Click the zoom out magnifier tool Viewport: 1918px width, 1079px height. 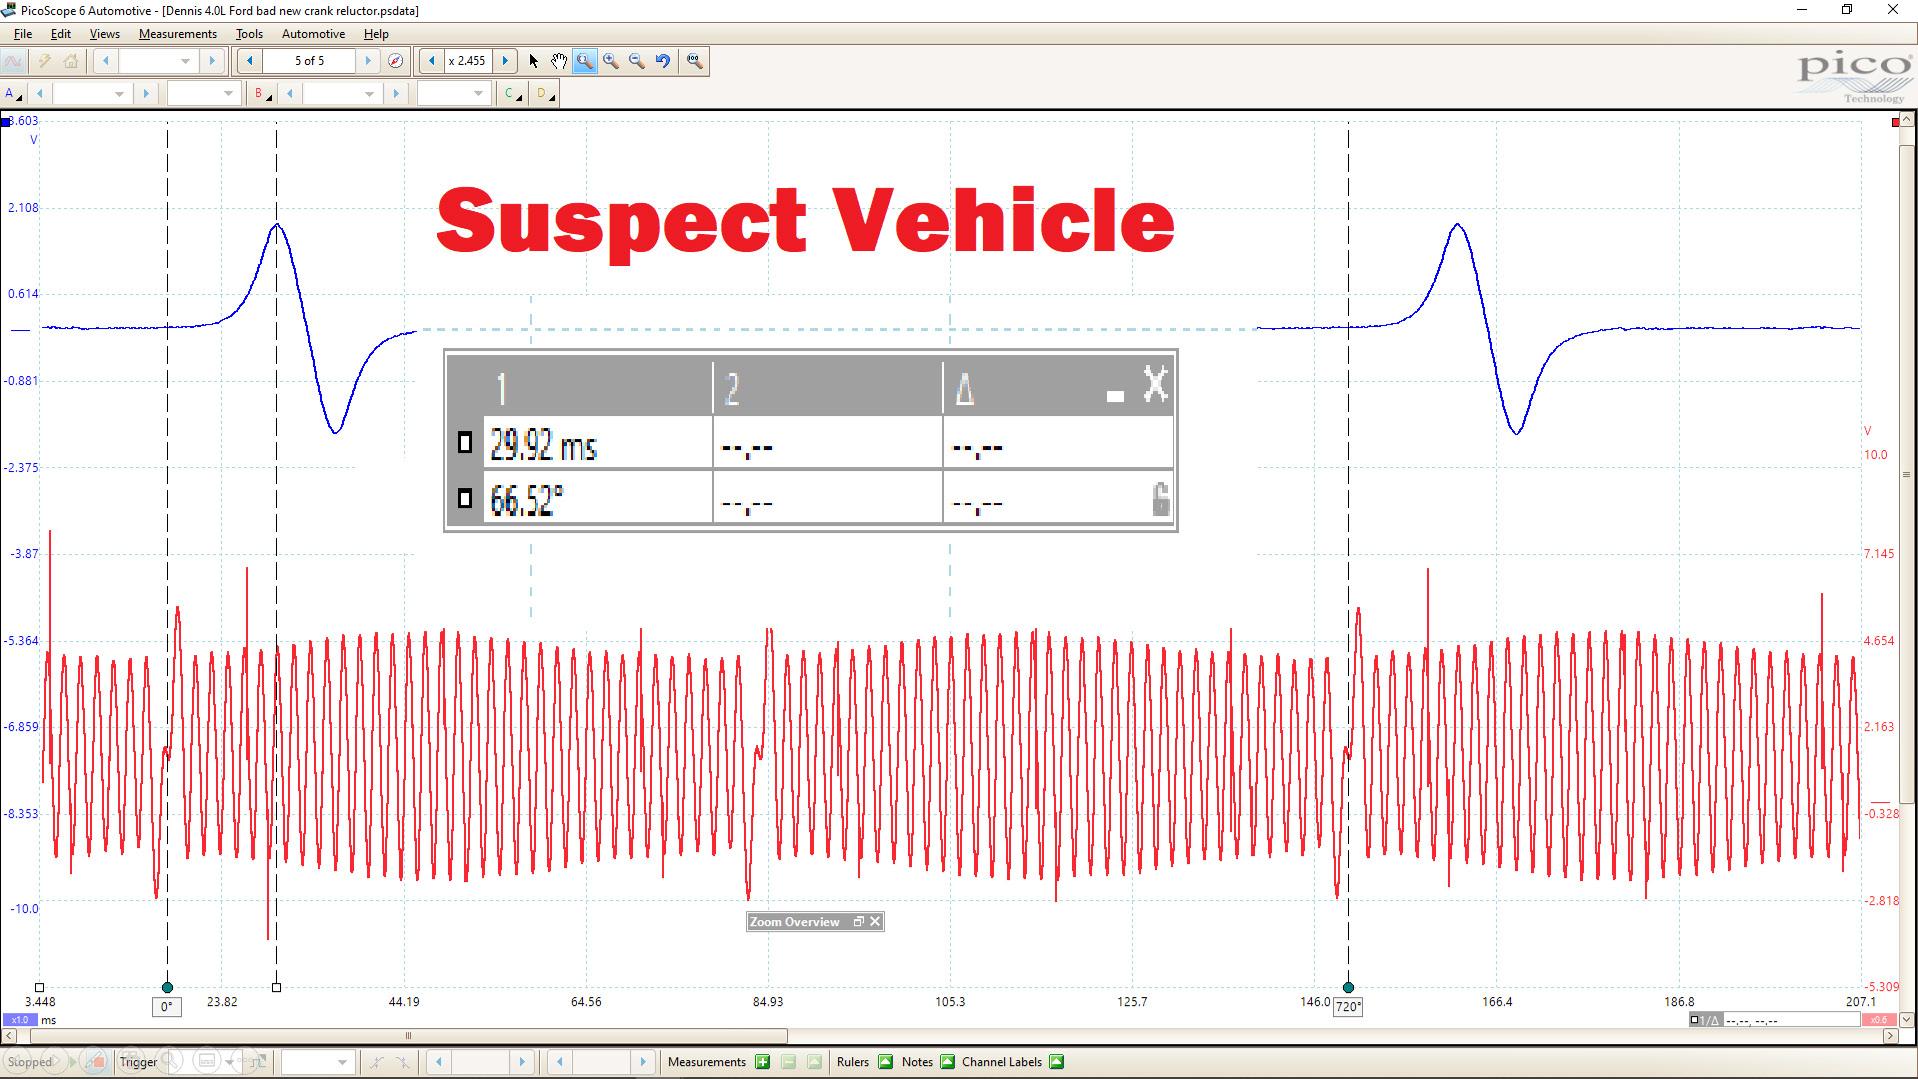(637, 61)
